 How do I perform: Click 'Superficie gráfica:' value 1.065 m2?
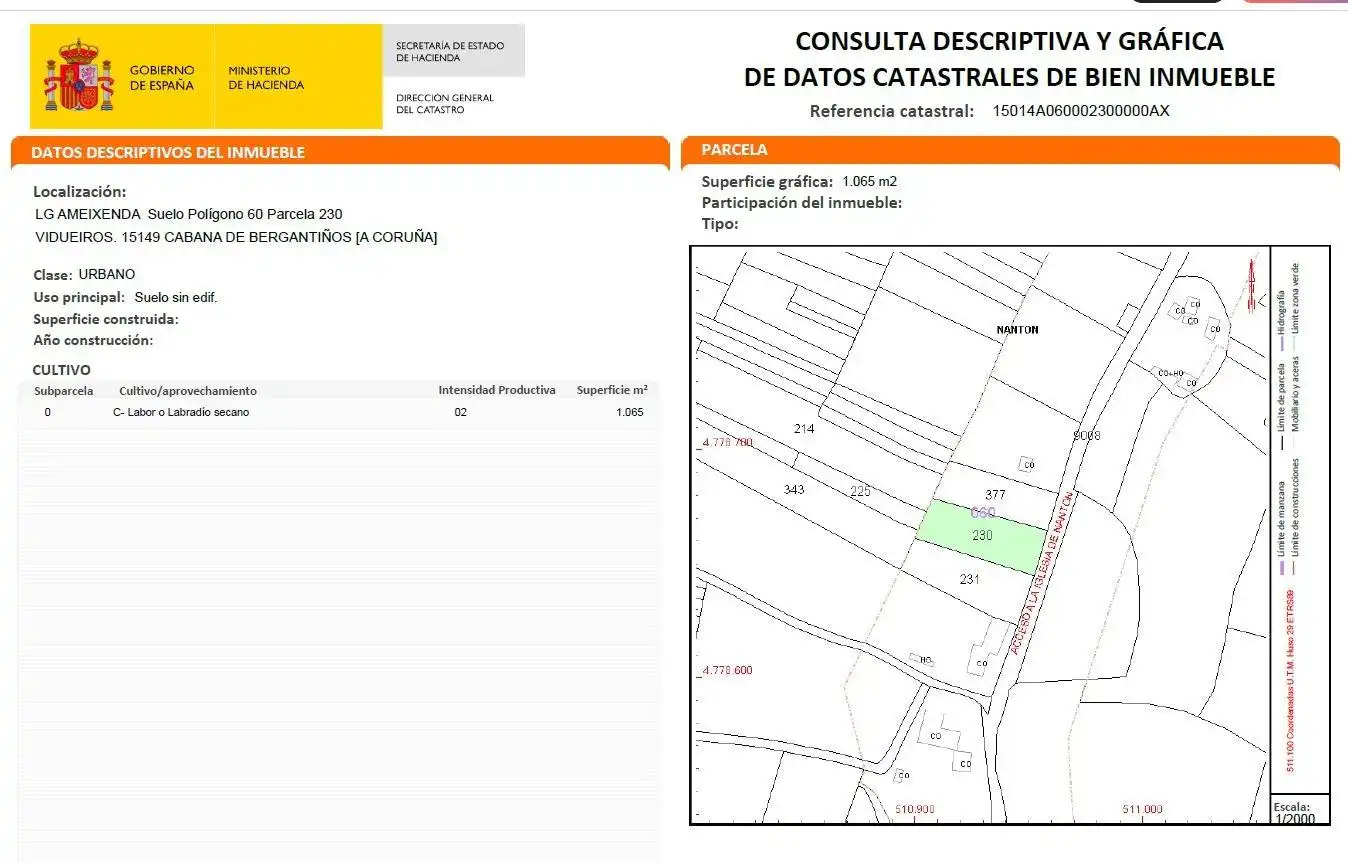point(870,182)
